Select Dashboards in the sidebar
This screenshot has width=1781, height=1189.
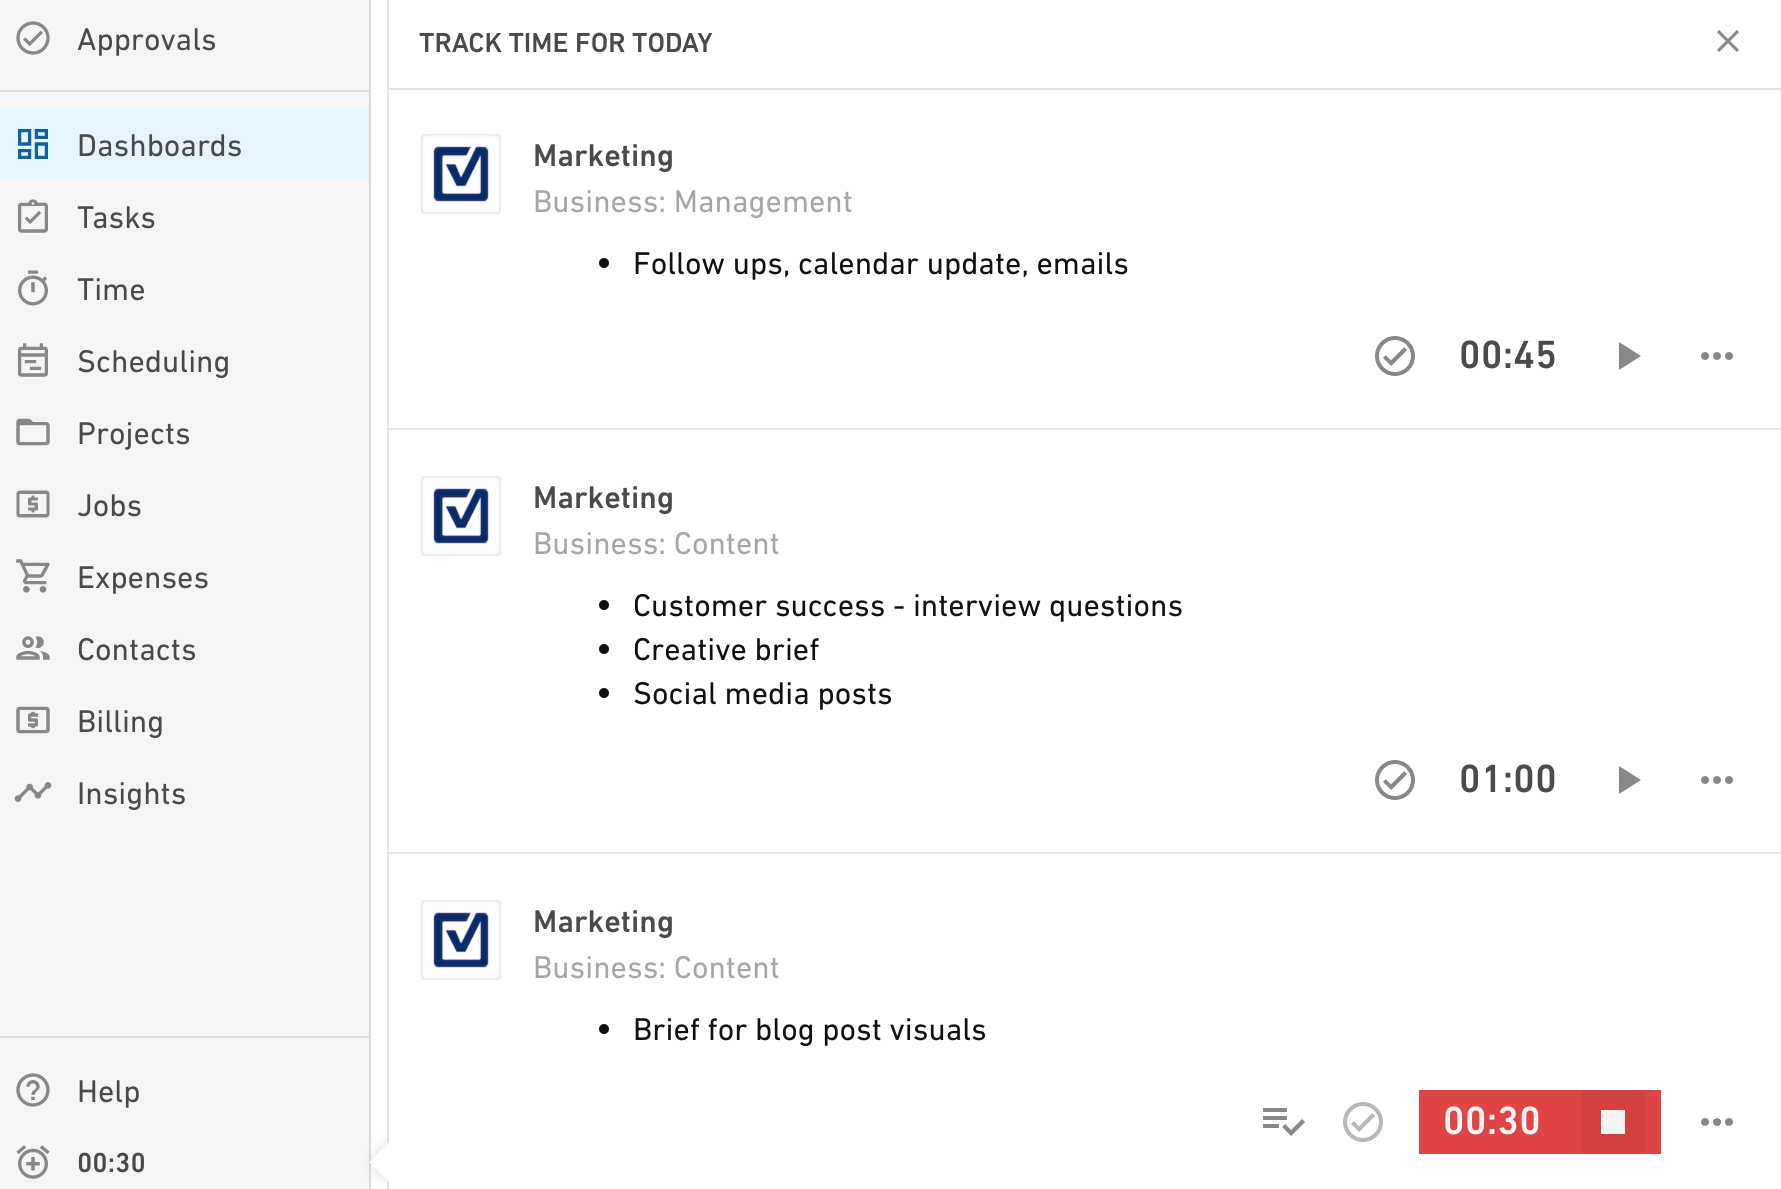click(185, 145)
